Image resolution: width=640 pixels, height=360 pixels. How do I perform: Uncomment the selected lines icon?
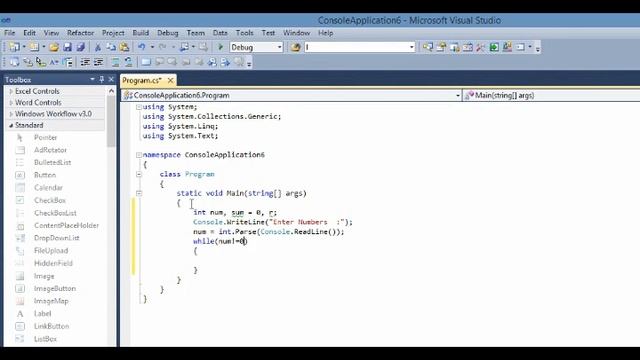(128, 62)
